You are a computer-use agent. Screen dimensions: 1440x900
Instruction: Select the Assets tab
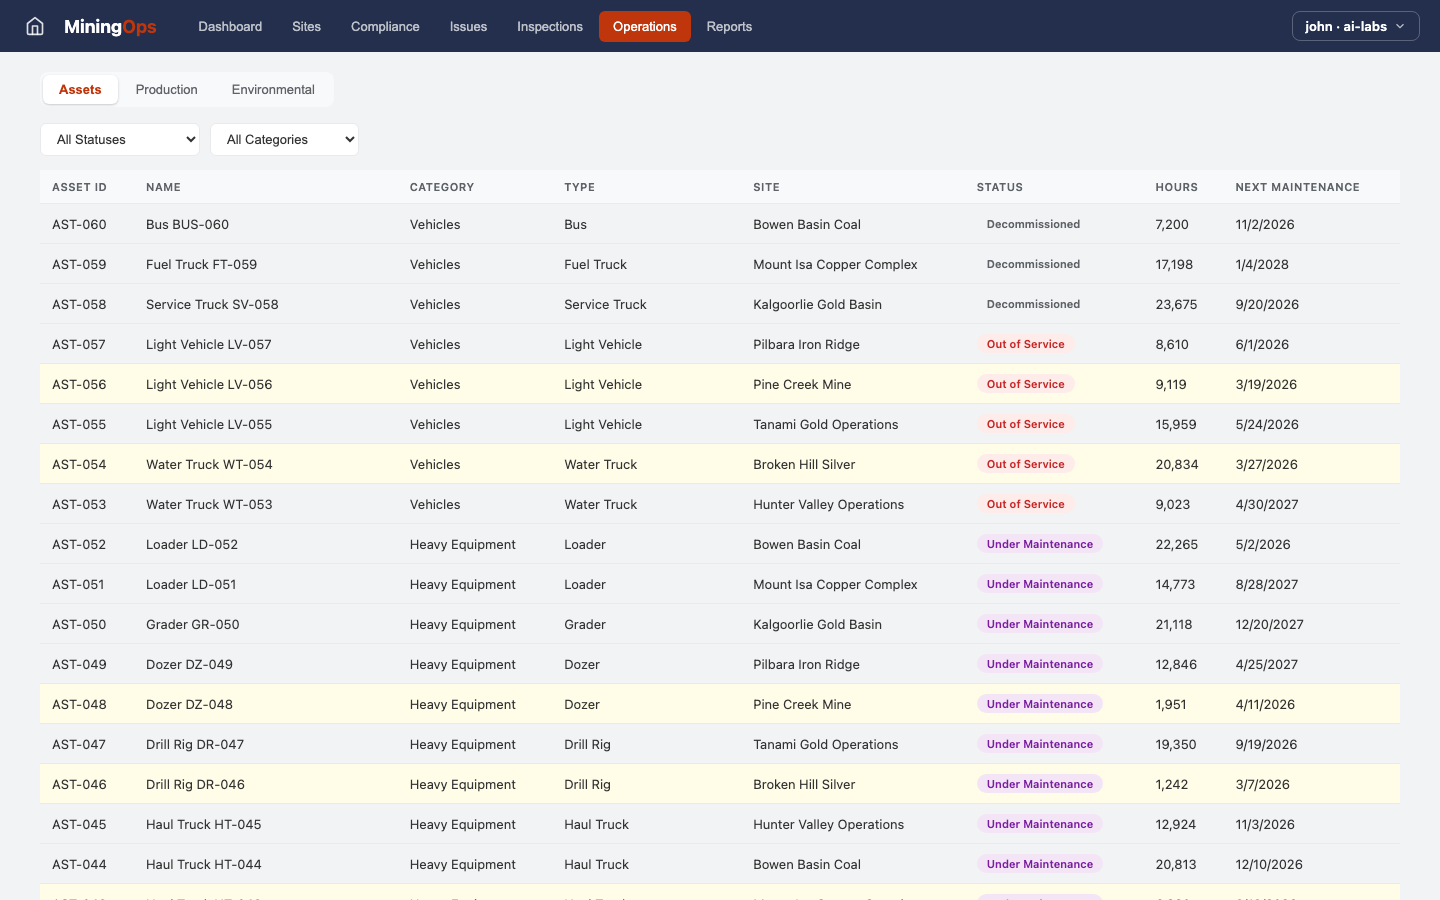[x=80, y=89]
